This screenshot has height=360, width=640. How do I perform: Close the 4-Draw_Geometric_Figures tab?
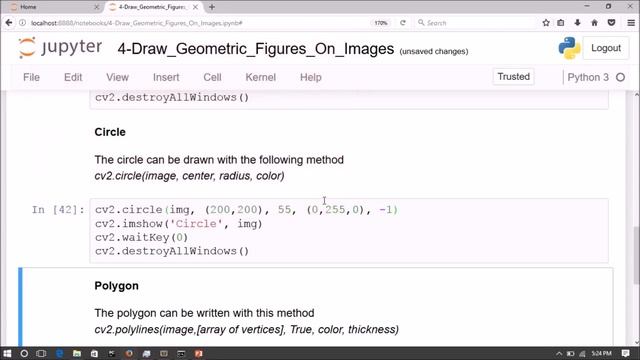point(196,7)
